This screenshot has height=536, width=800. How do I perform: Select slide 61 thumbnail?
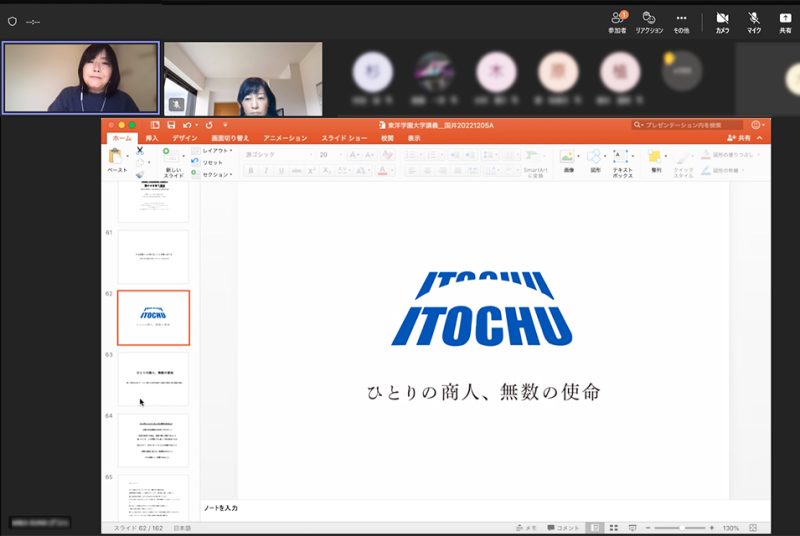pos(154,257)
